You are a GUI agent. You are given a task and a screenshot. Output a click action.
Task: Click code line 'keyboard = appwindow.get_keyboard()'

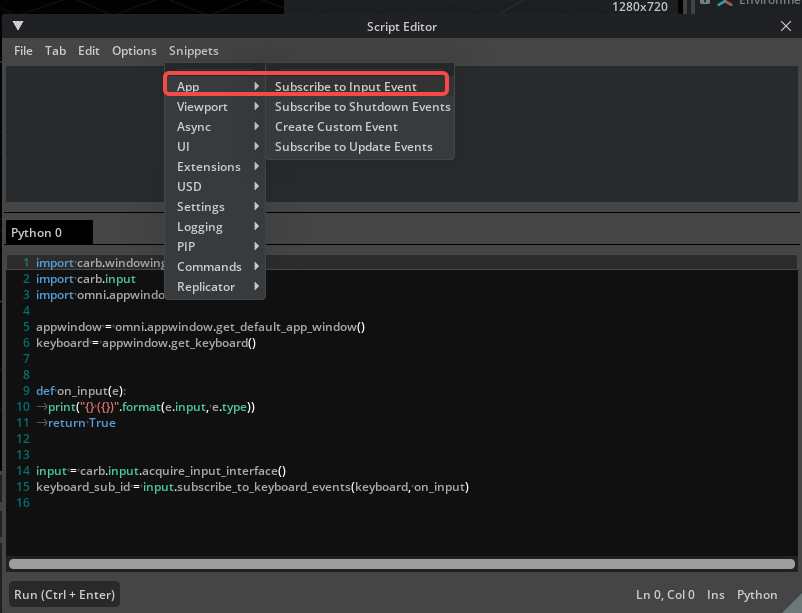[146, 343]
